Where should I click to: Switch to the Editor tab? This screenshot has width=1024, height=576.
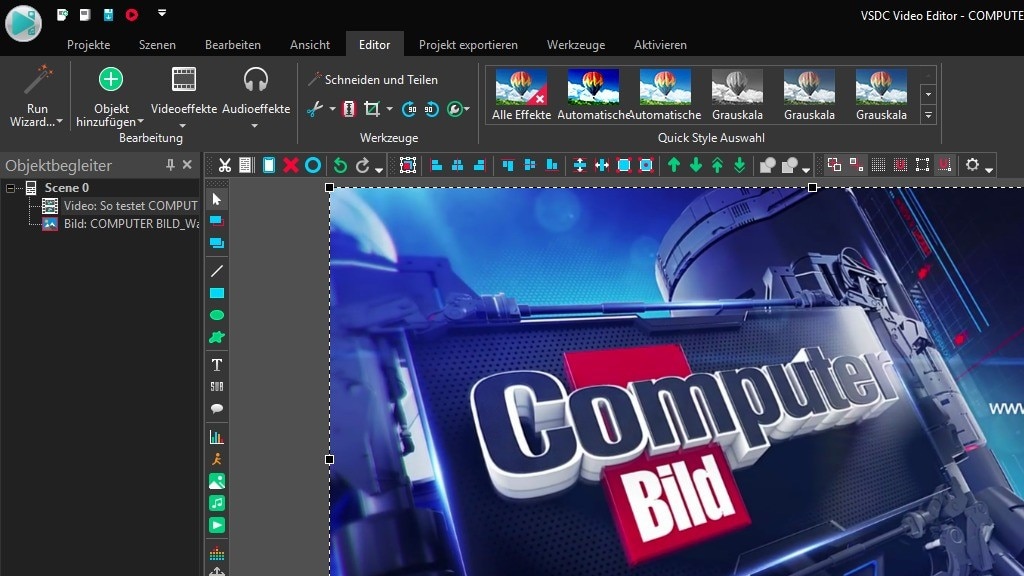(374, 44)
